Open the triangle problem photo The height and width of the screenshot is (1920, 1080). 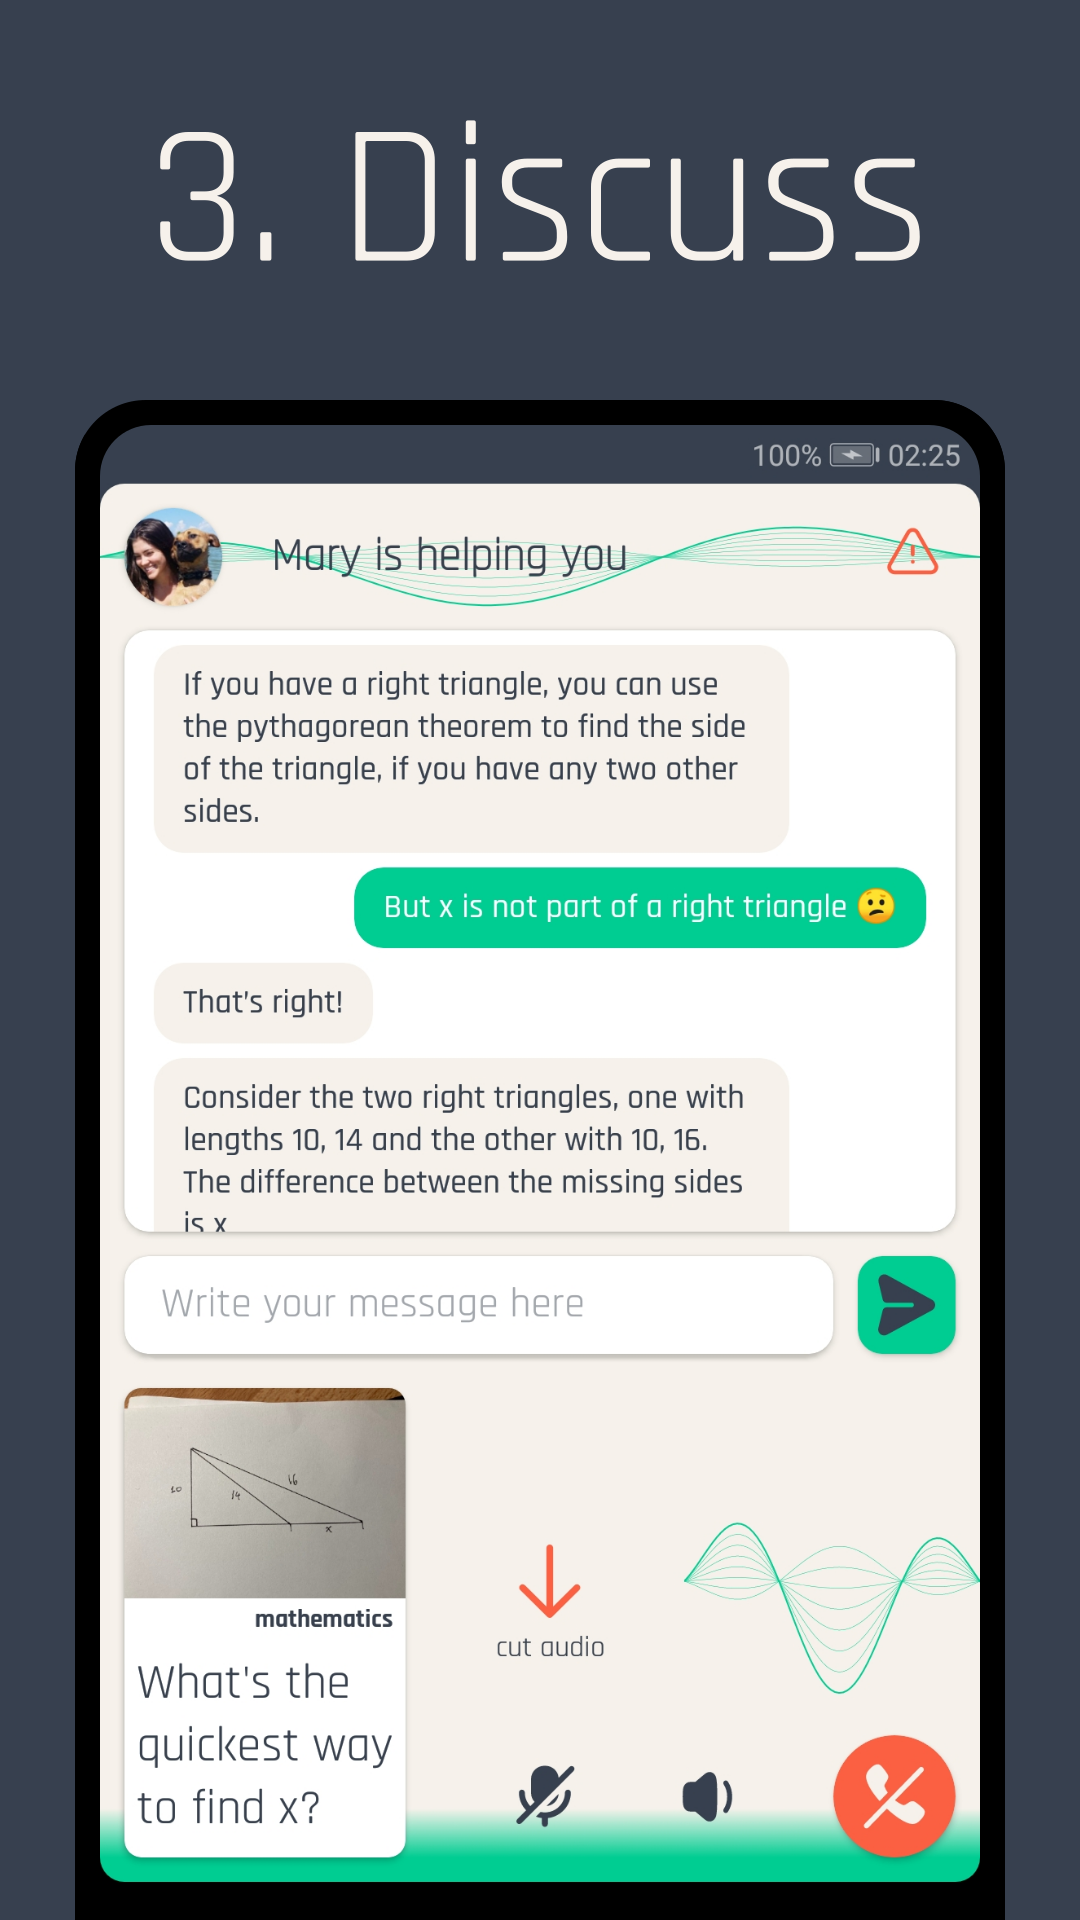(265, 1493)
